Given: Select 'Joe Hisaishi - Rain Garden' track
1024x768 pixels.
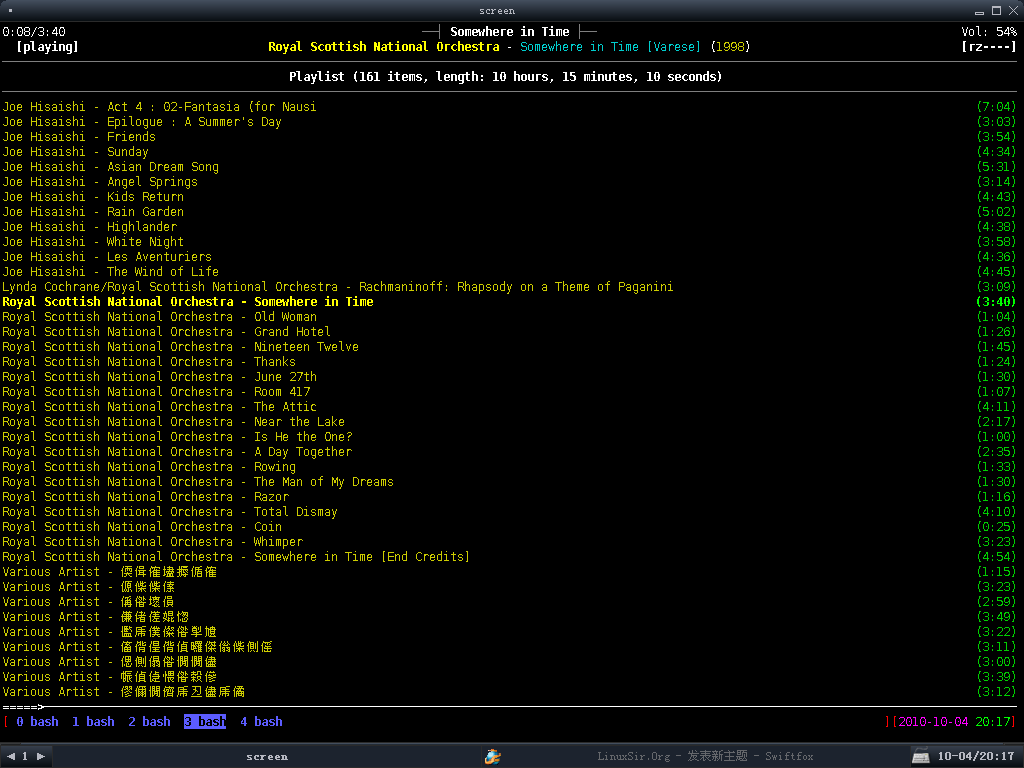Looking at the screenshot, I should tap(509, 212).
